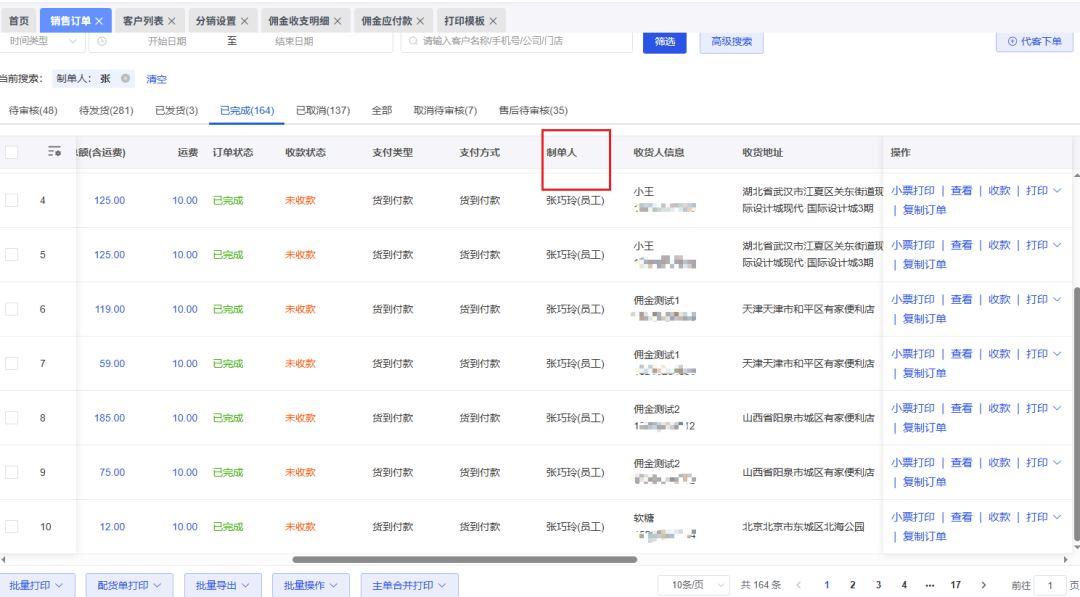This screenshot has height=597, width=1080.
Task: Select the 已取消(137) status tab
Action: (323, 110)
